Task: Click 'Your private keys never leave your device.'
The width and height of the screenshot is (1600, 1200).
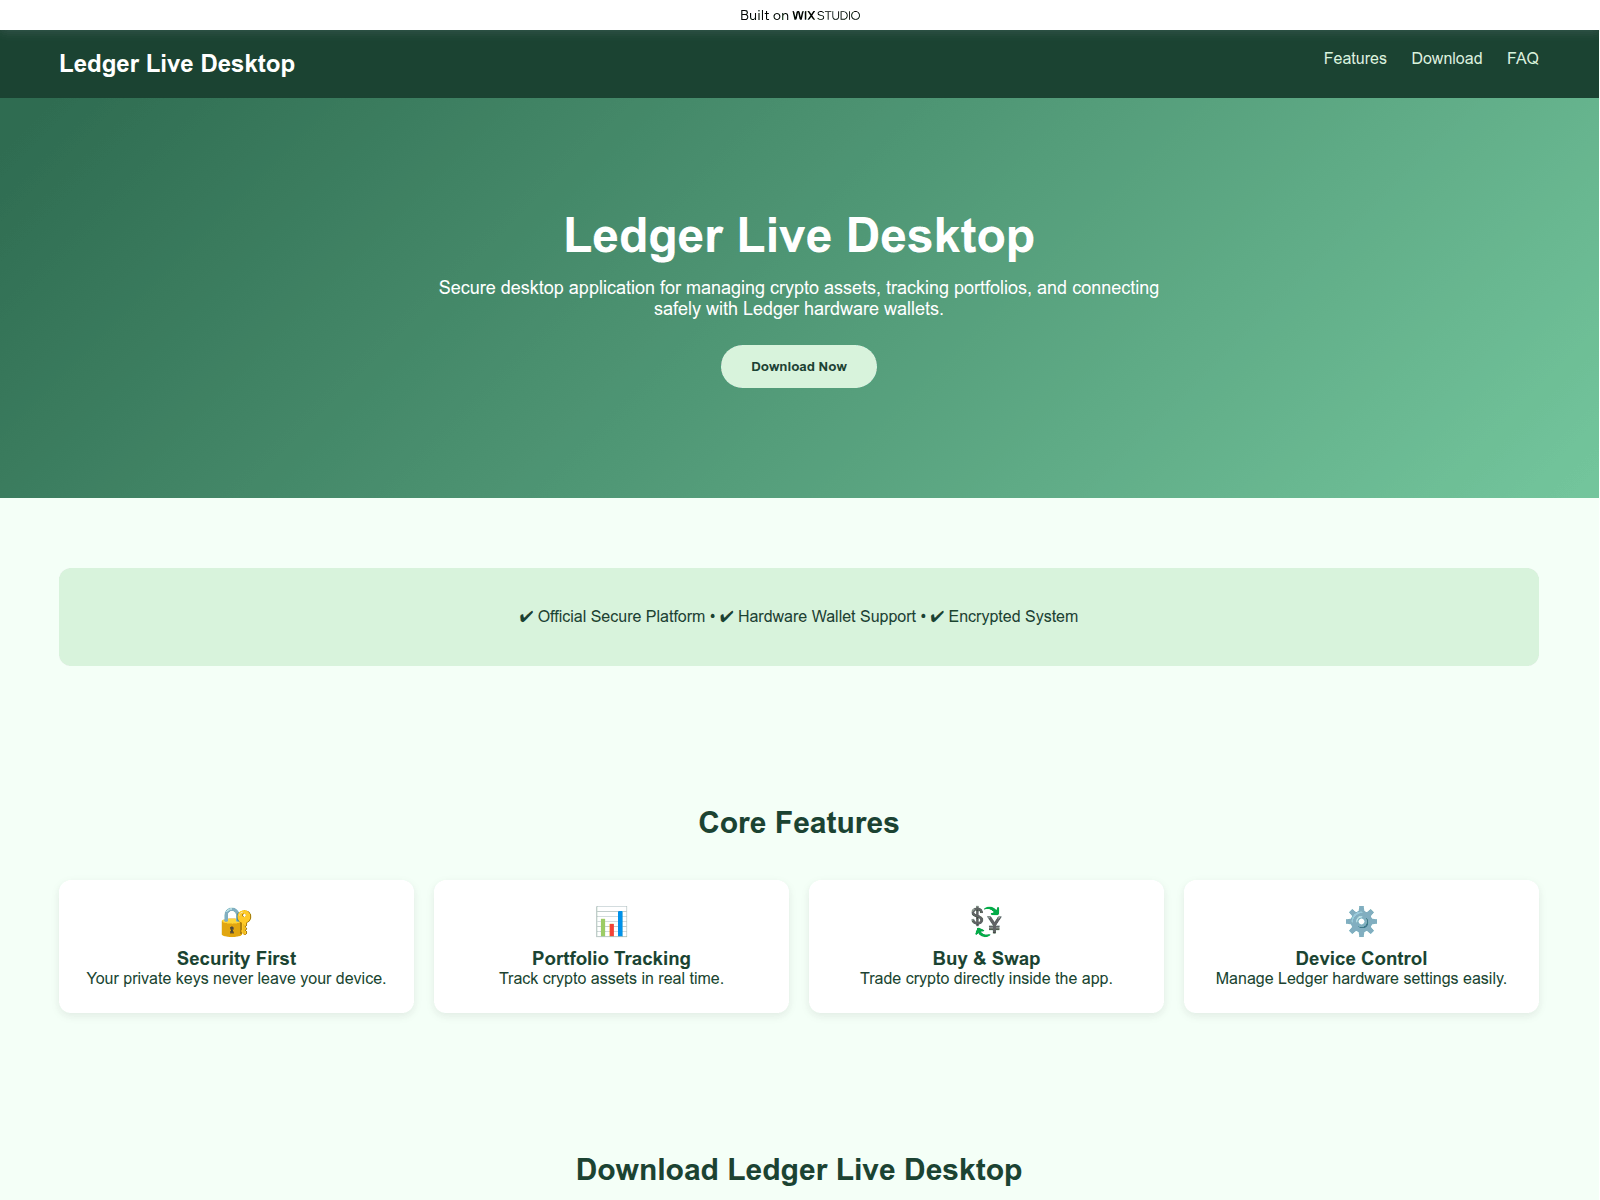Action: coord(236,978)
